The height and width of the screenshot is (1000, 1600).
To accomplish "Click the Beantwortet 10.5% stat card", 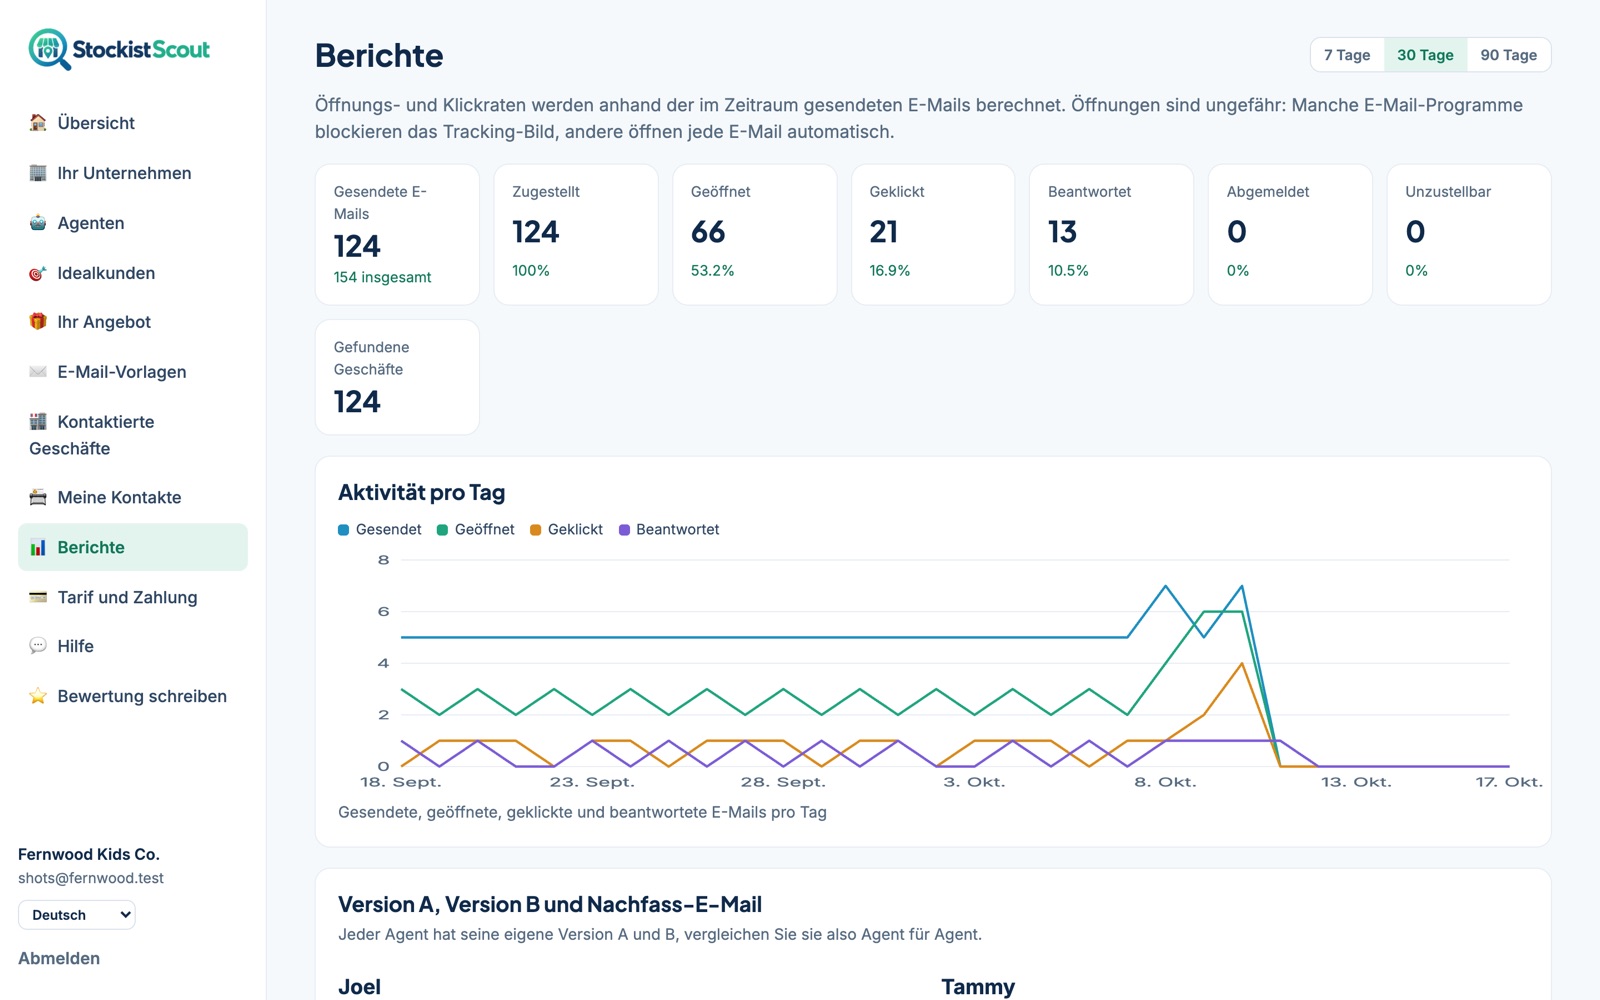I will (x=1111, y=235).
